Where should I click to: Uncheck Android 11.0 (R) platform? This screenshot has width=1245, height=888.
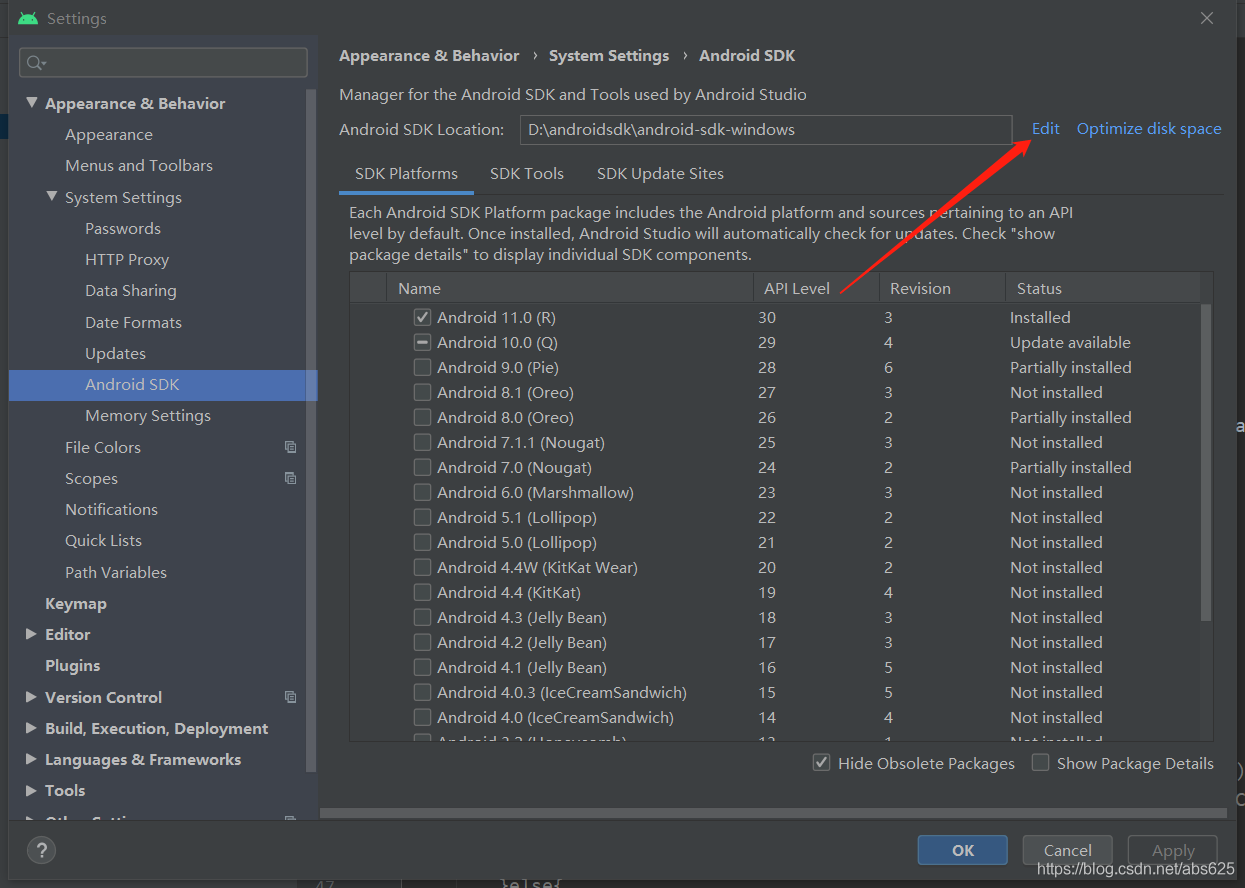click(x=421, y=316)
